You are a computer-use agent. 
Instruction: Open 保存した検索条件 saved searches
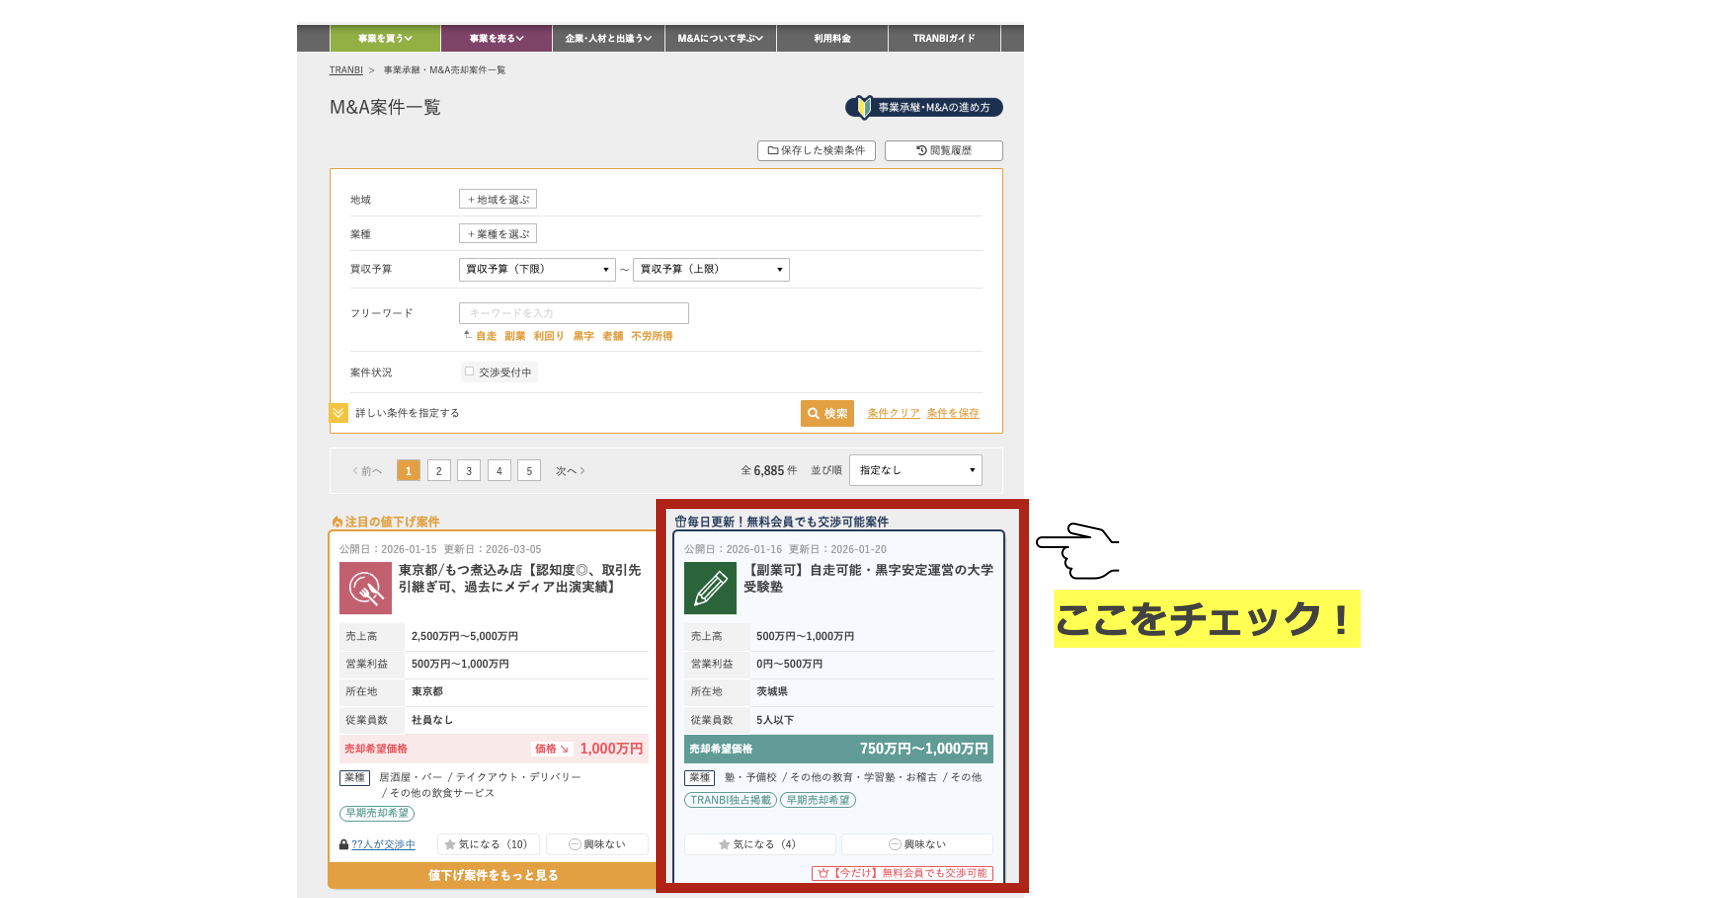(x=816, y=150)
